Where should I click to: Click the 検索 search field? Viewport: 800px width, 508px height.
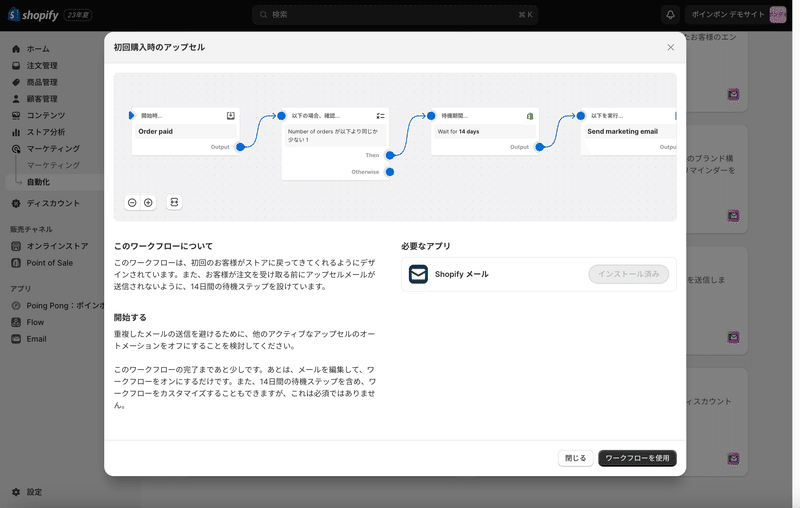point(395,15)
